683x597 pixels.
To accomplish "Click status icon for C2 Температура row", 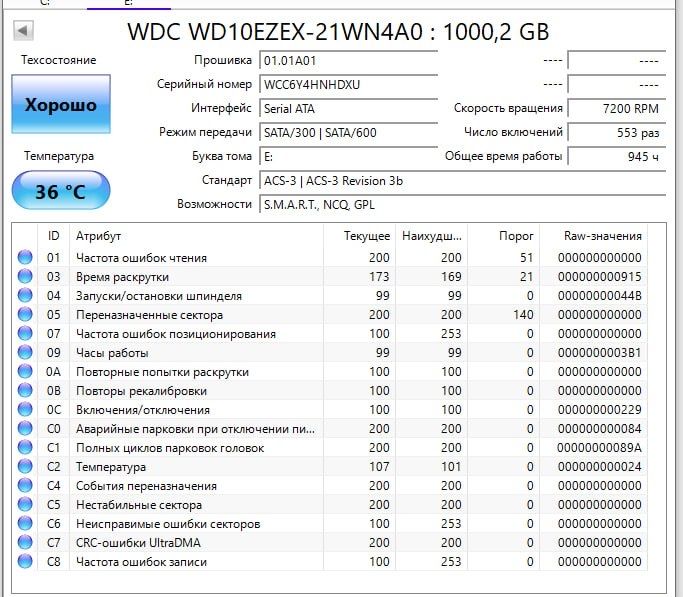I will point(25,466).
